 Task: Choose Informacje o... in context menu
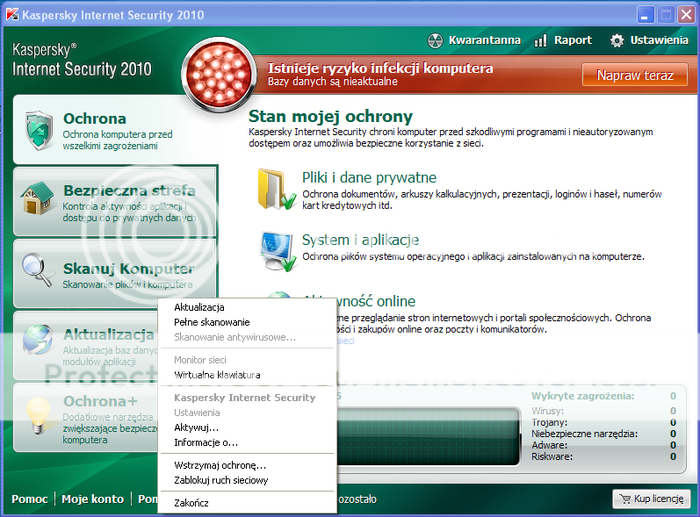(x=247, y=443)
